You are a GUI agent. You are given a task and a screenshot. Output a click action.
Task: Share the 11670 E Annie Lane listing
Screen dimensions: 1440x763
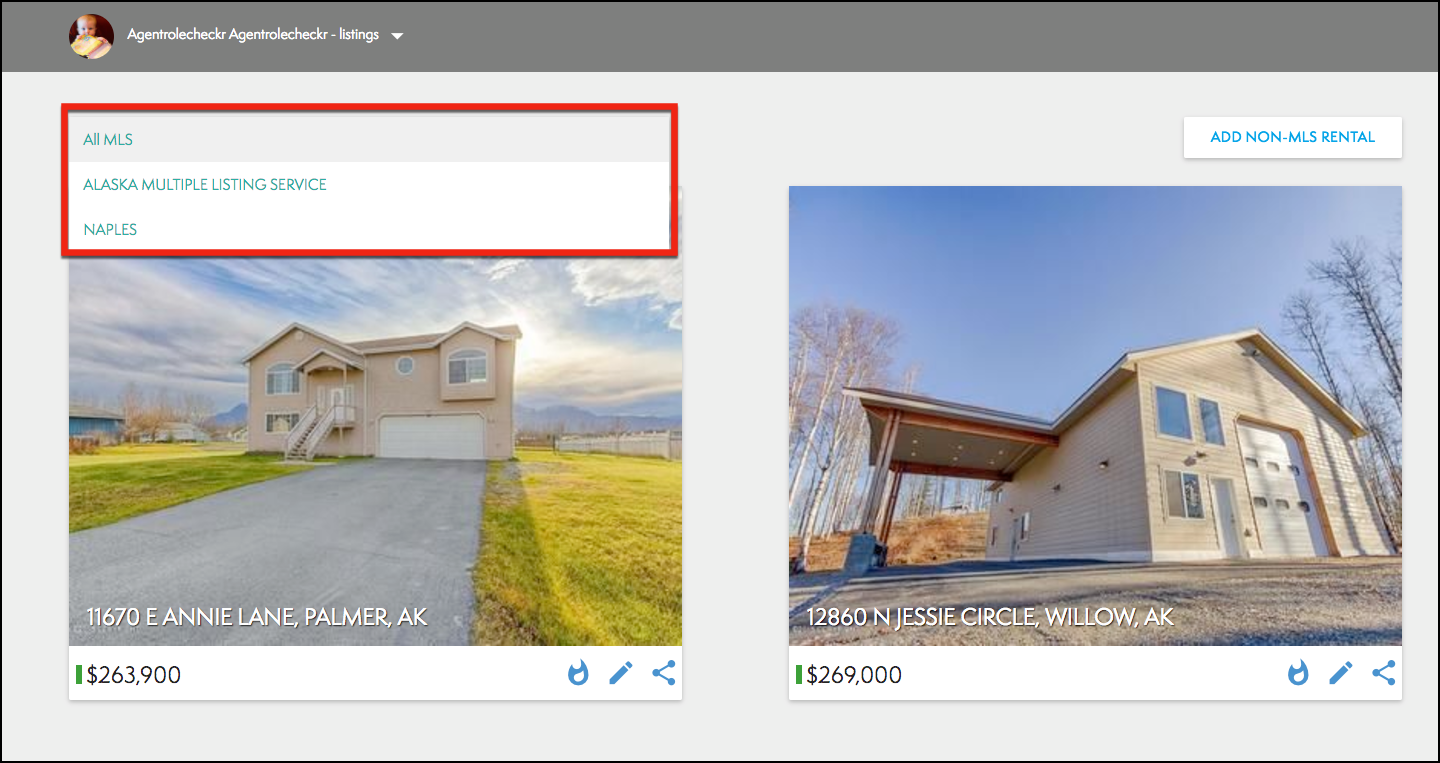pos(664,673)
